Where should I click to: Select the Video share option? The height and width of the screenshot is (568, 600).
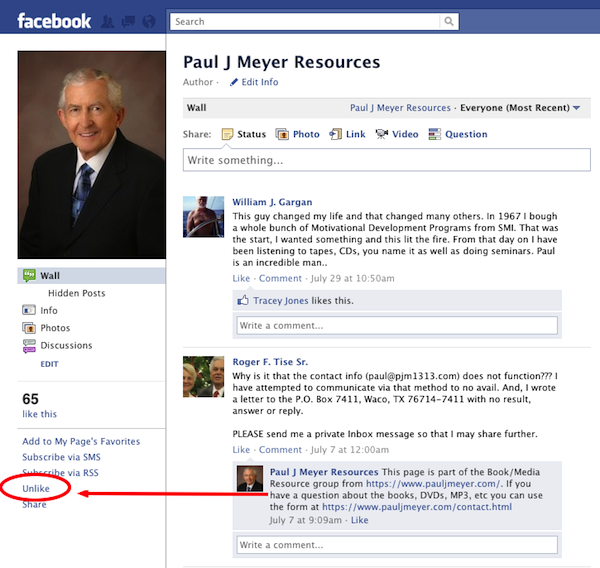coord(405,134)
